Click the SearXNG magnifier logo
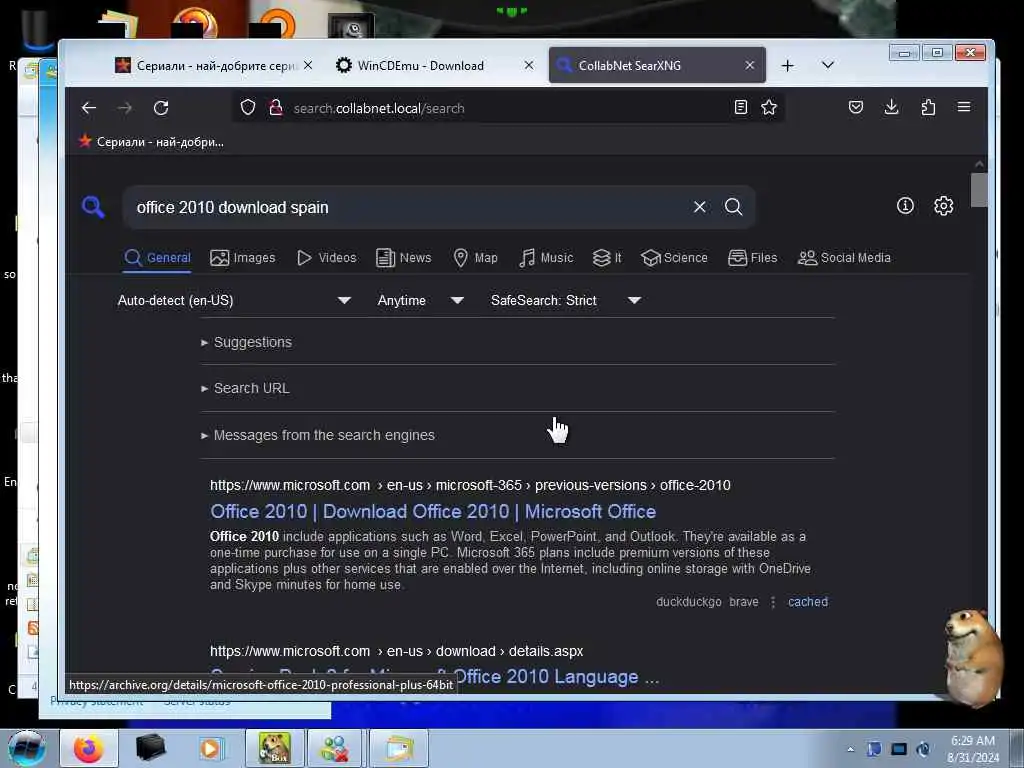This screenshot has width=1024, height=768. click(93, 207)
